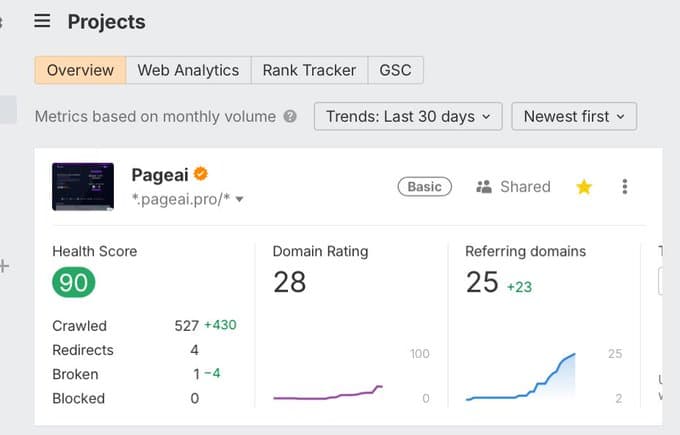Click the green Health Score 90
680x435 pixels.
[x=74, y=282]
